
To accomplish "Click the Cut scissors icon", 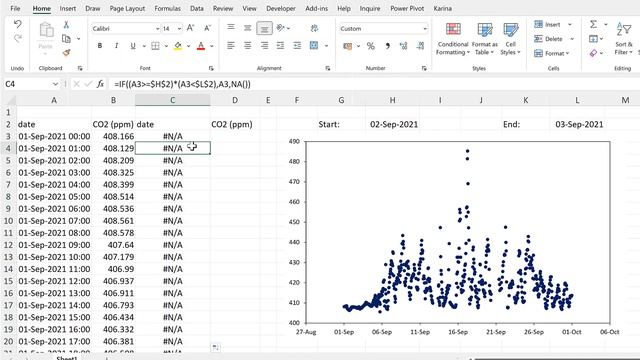I will [x=66, y=25].
